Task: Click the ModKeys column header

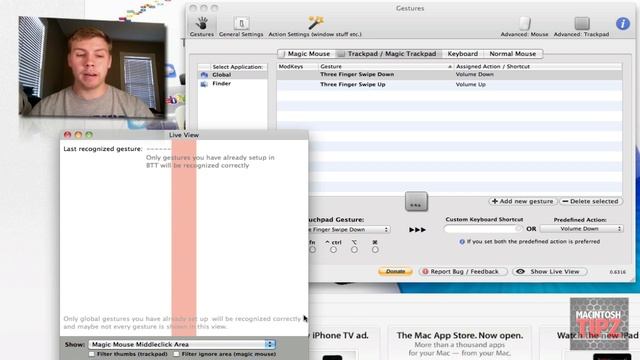Action: pyautogui.click(x=298, y=66)
